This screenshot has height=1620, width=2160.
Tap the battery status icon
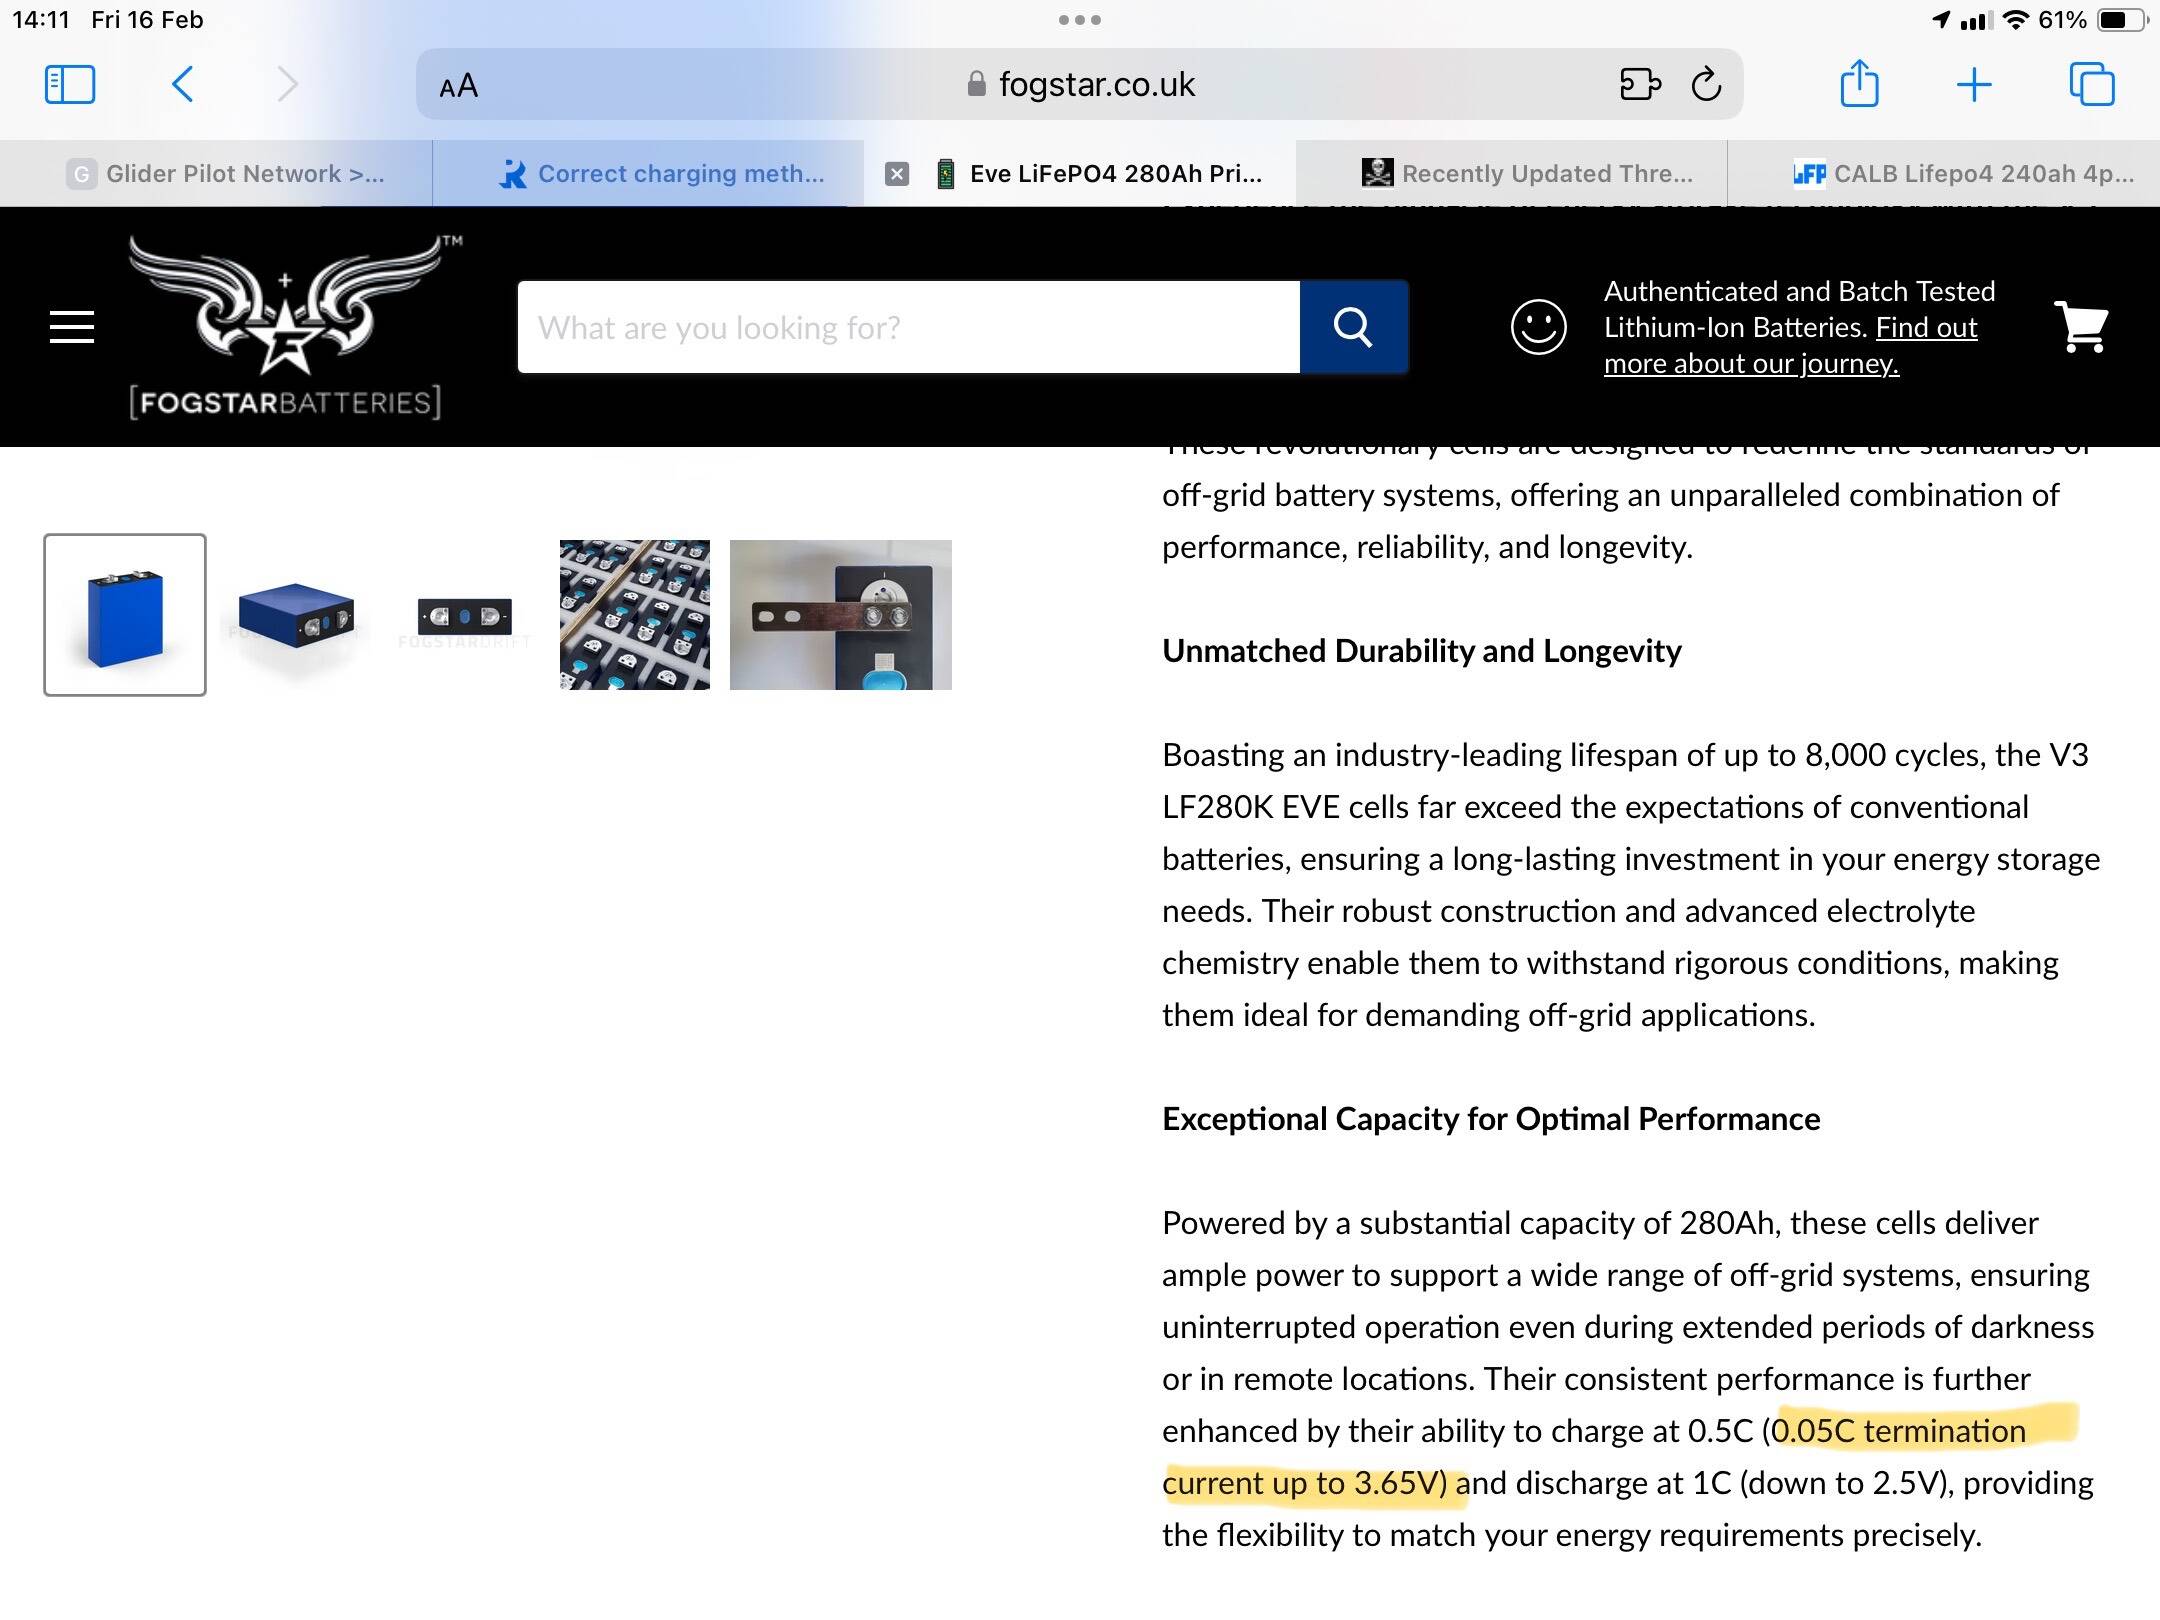[2122, 19]
